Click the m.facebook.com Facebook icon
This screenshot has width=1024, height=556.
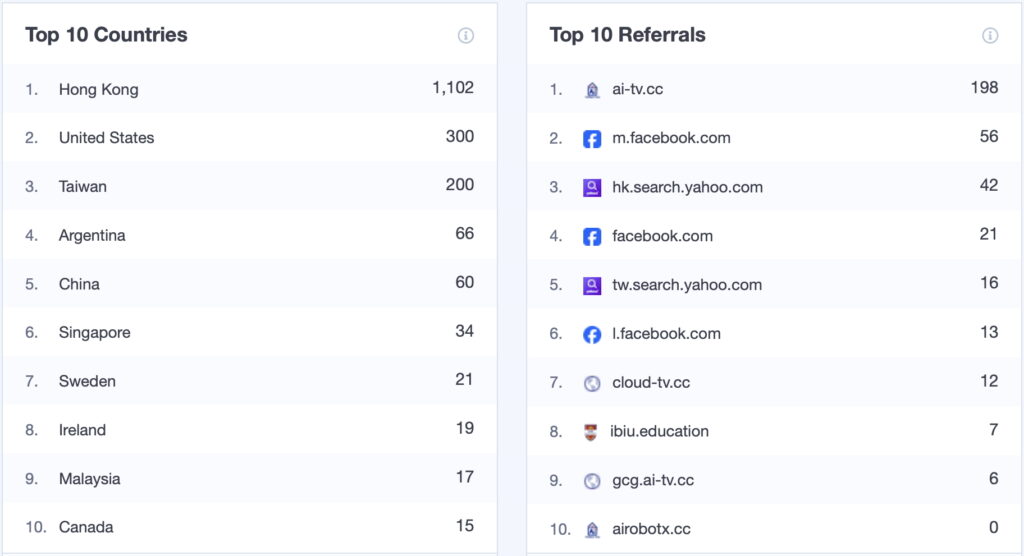click(x=592, y=138)
